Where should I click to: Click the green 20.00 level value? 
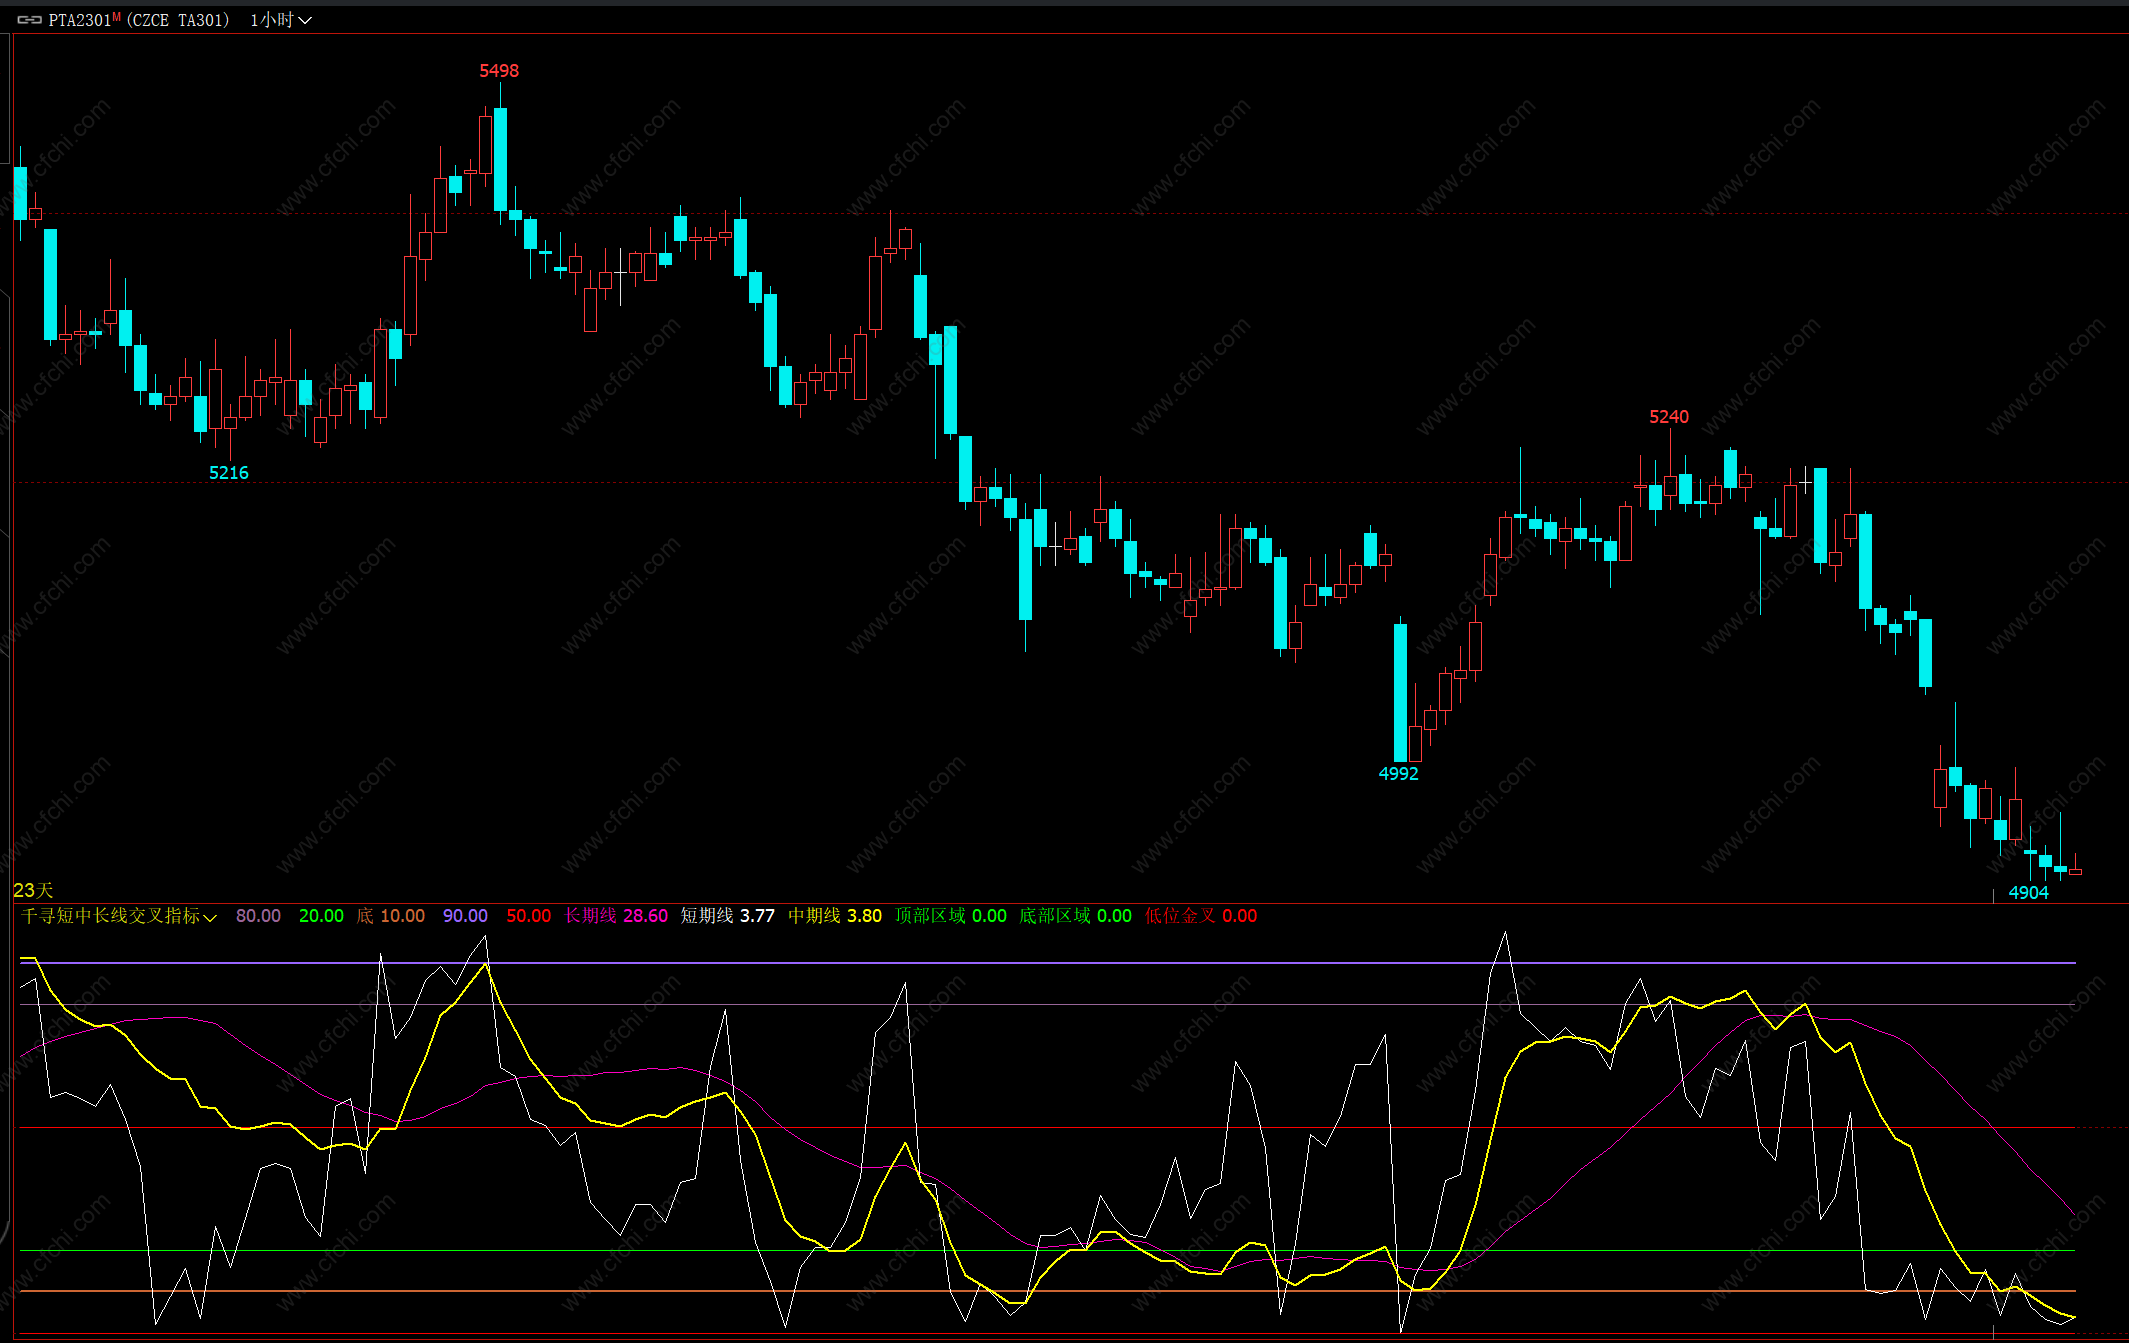[x=321, y=916]
